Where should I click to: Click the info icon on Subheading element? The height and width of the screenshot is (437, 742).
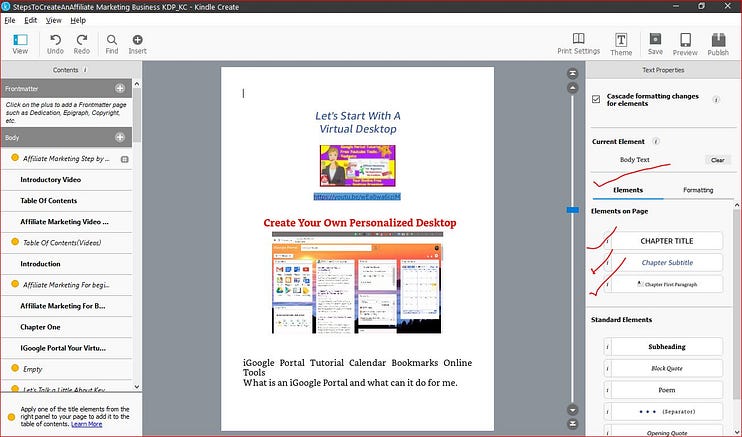(x=607, y=347)
